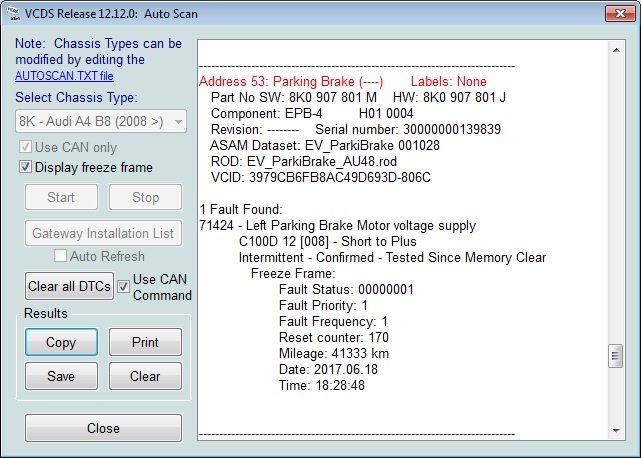Viewport: 641px width, 458px height.
Task: Click the Reset counter: 170 line
Action: pos(334,337)
